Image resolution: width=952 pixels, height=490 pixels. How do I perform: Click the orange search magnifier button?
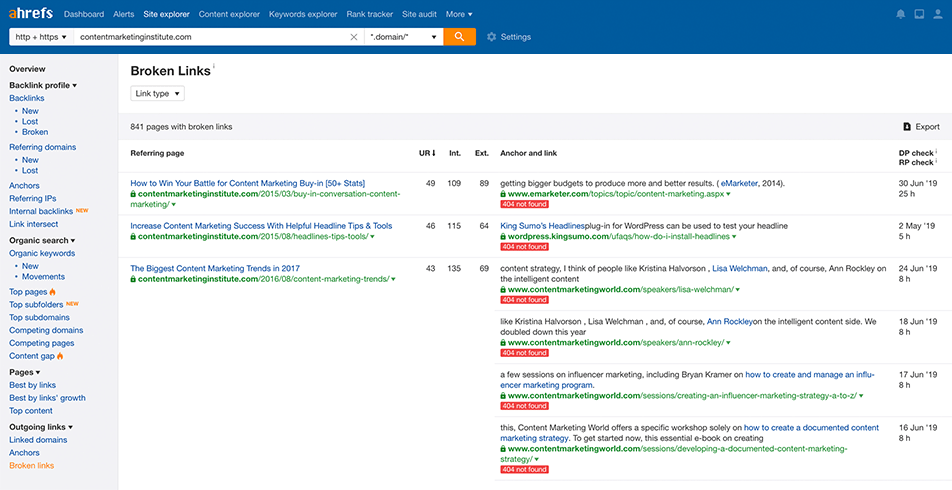(460, 37)
